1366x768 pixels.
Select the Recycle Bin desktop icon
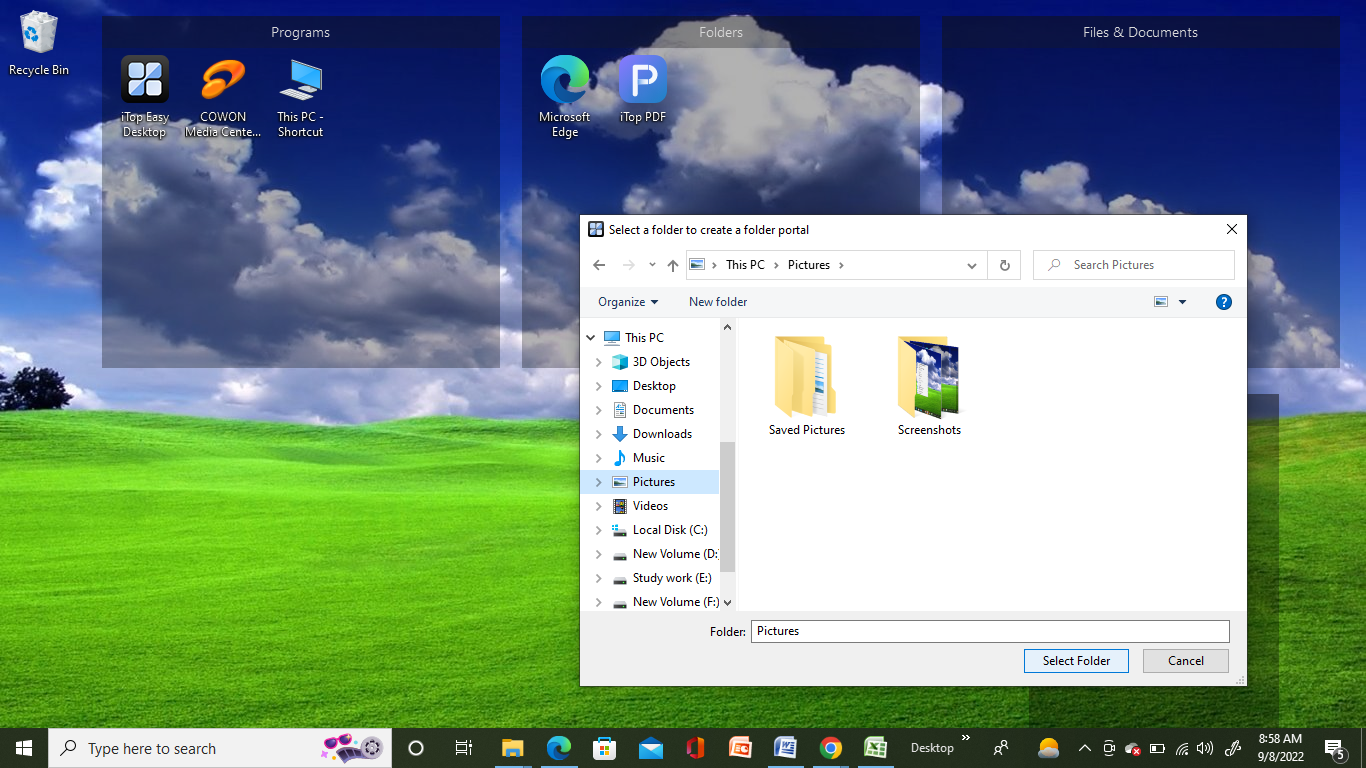[39, 43]
